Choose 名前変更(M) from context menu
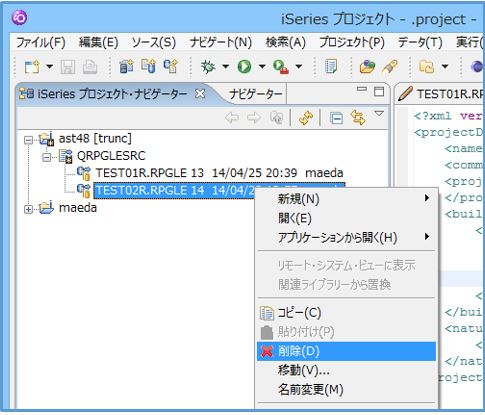This screenshot has width=485, height=415. pyautogui.click(x=347, y=389)
